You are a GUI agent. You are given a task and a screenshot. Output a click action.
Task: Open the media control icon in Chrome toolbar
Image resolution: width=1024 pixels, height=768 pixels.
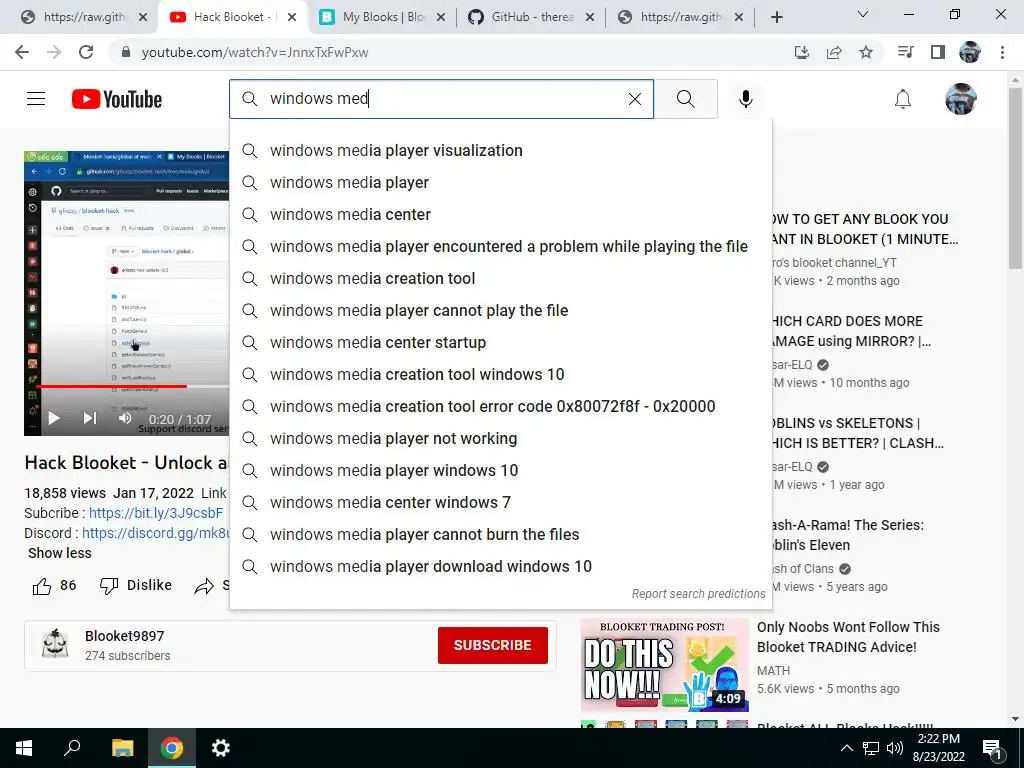tap(905, 52)
